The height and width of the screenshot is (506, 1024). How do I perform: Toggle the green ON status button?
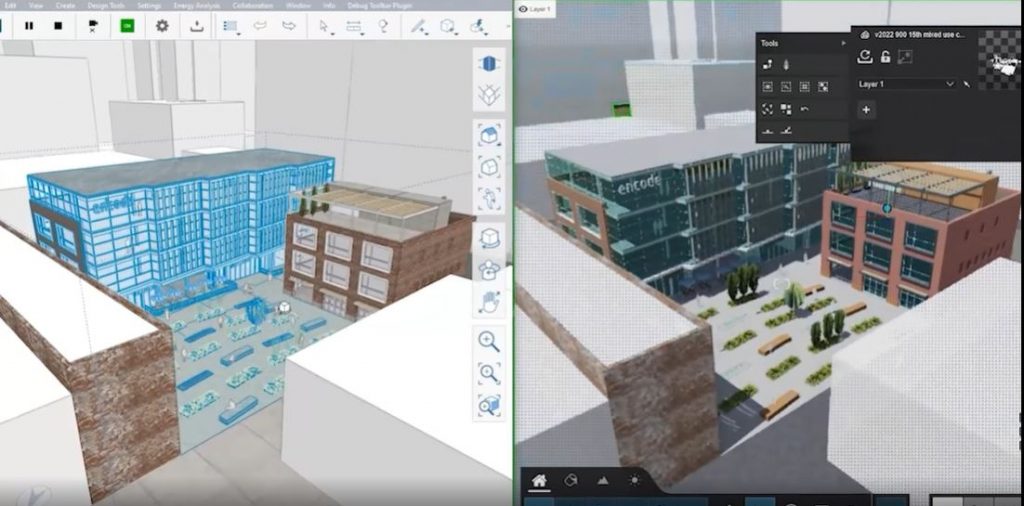pos(127,26)
